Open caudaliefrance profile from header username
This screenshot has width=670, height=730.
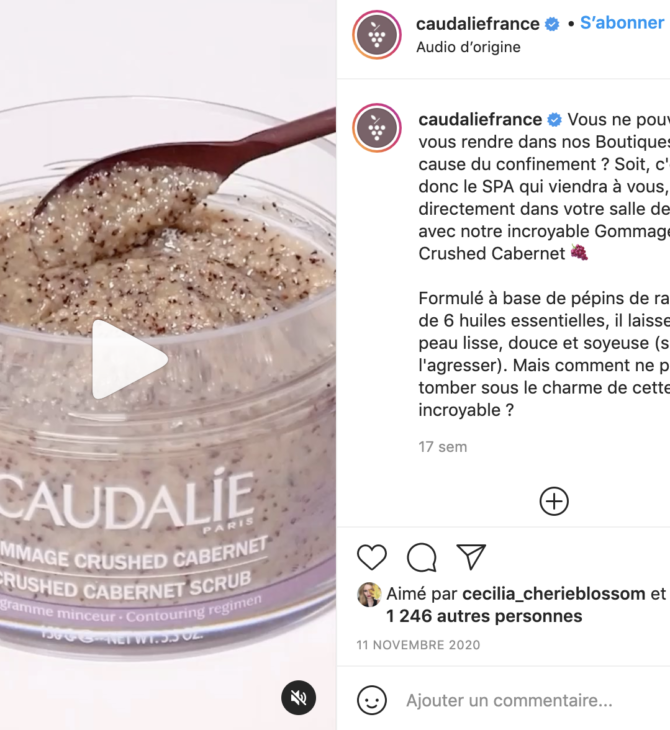click(x=477, y=23)
